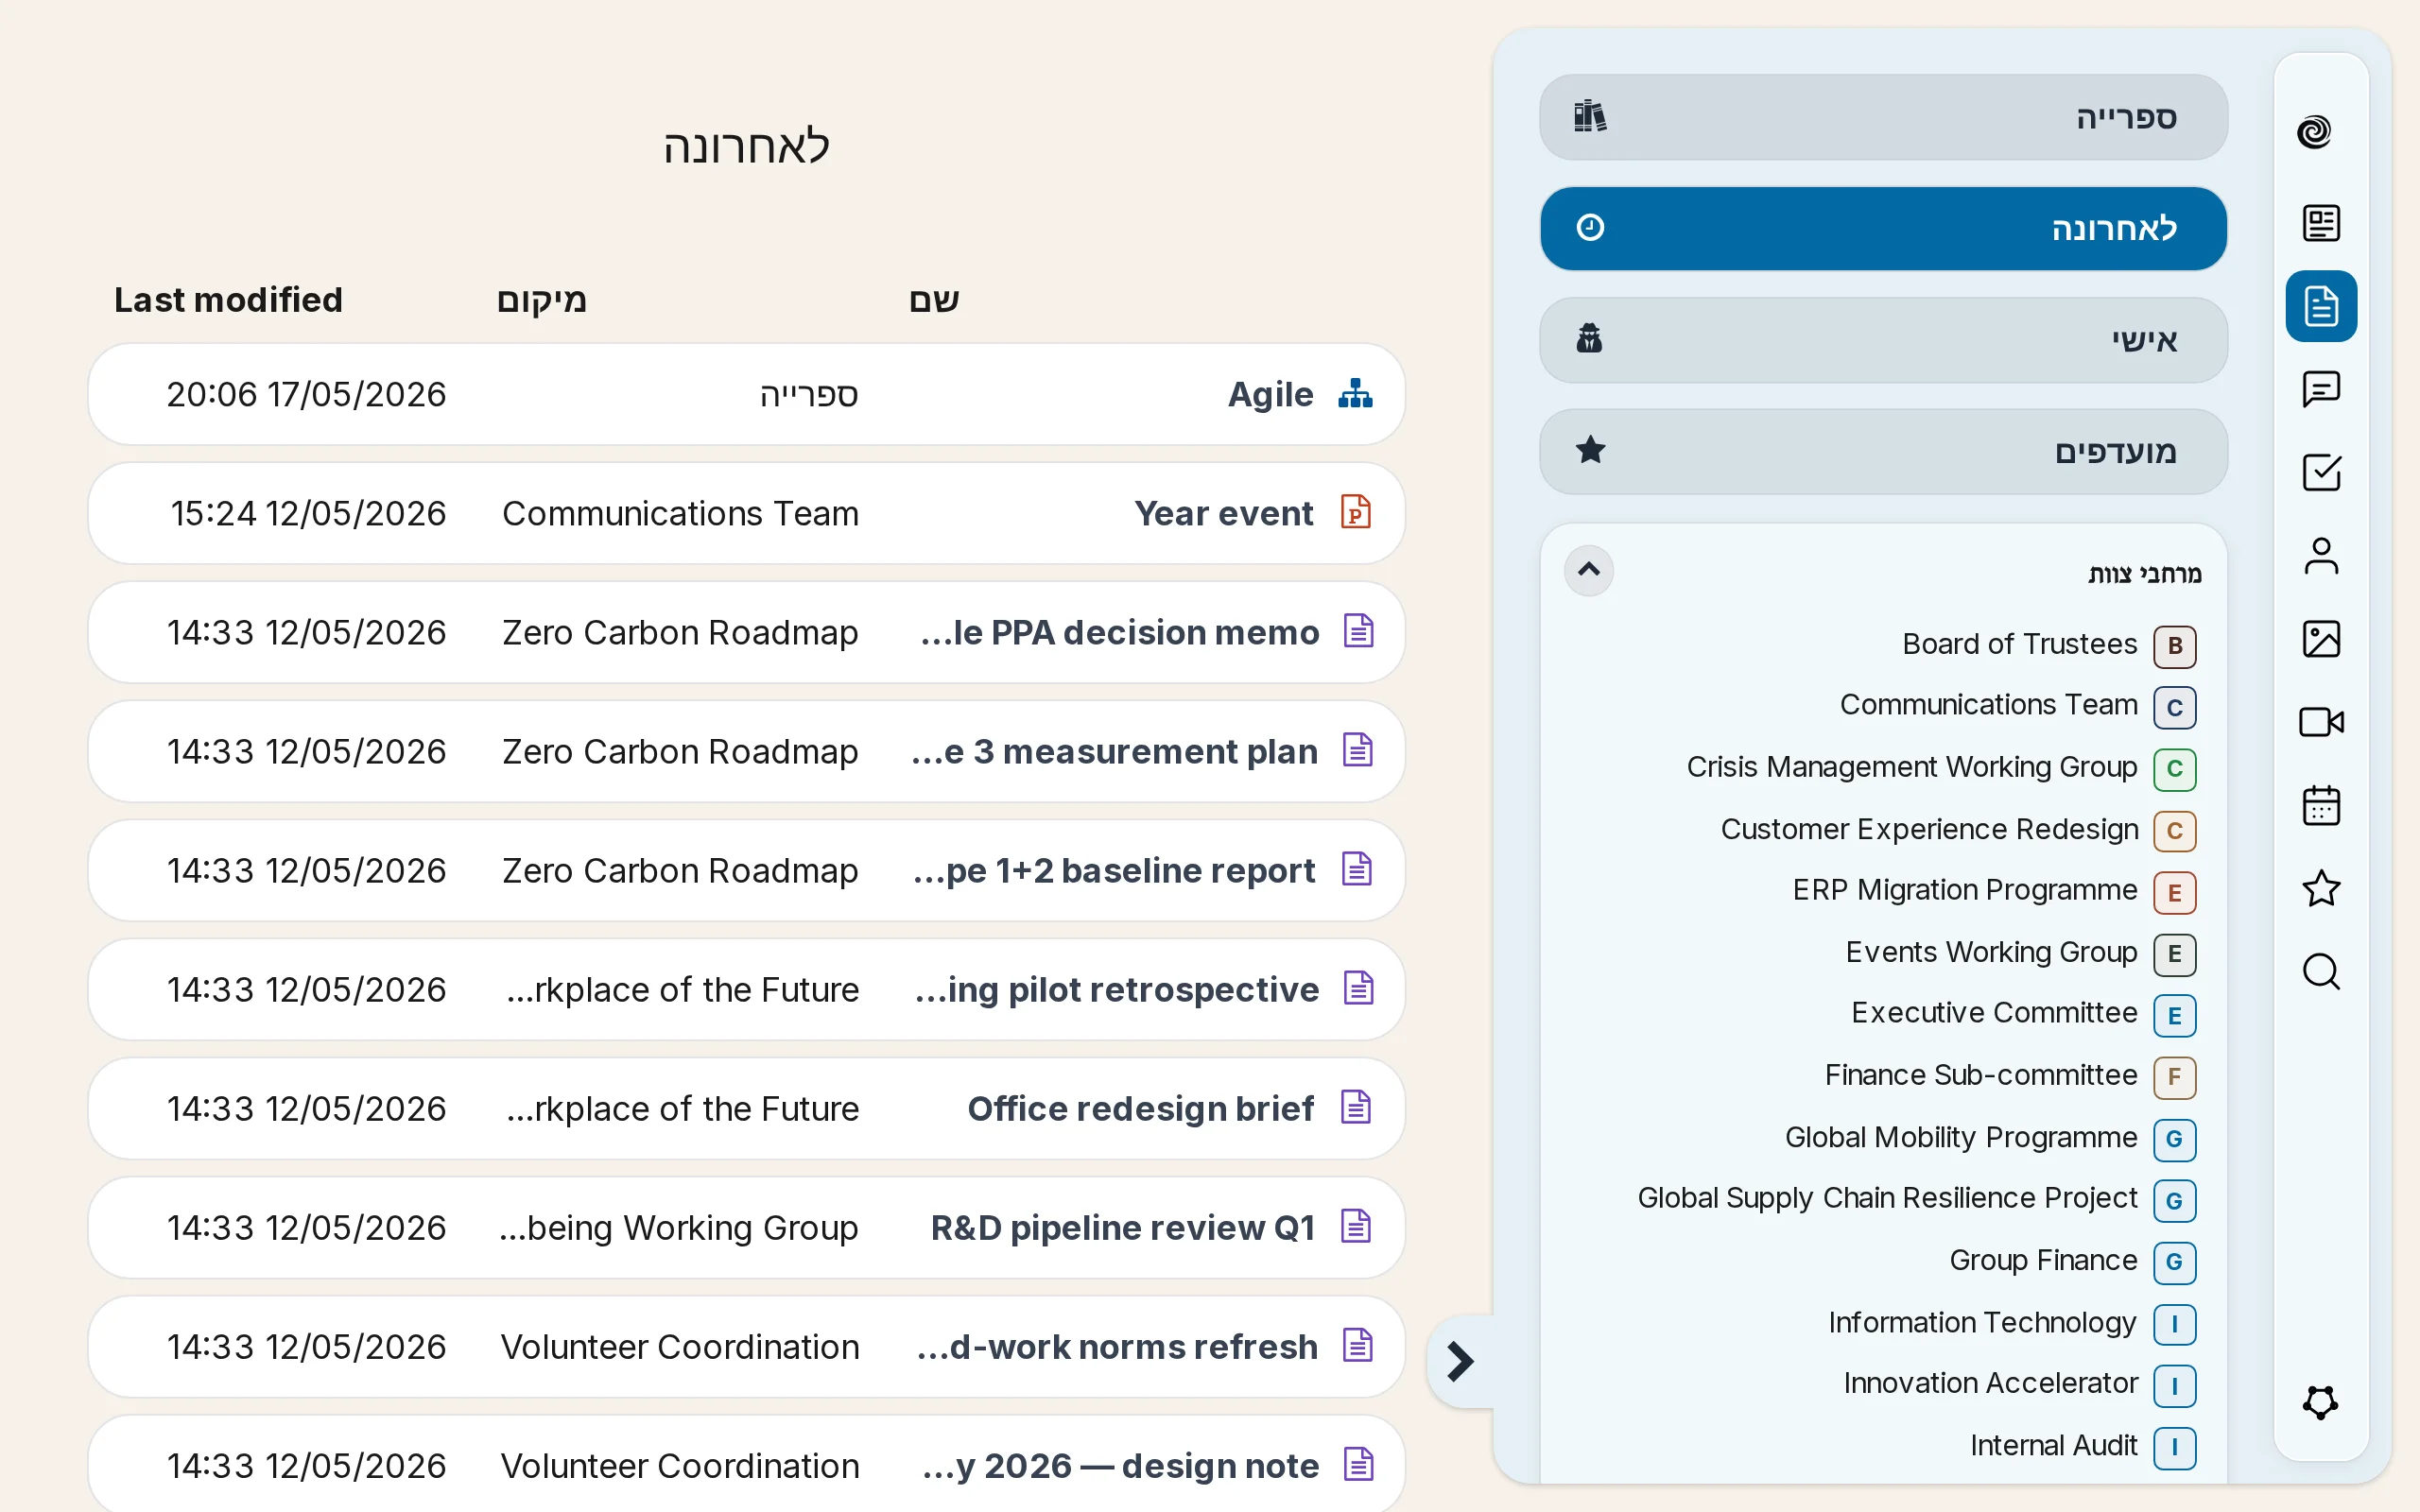
Task: Open the Internal Audit space
Action: point(2053,1445)
